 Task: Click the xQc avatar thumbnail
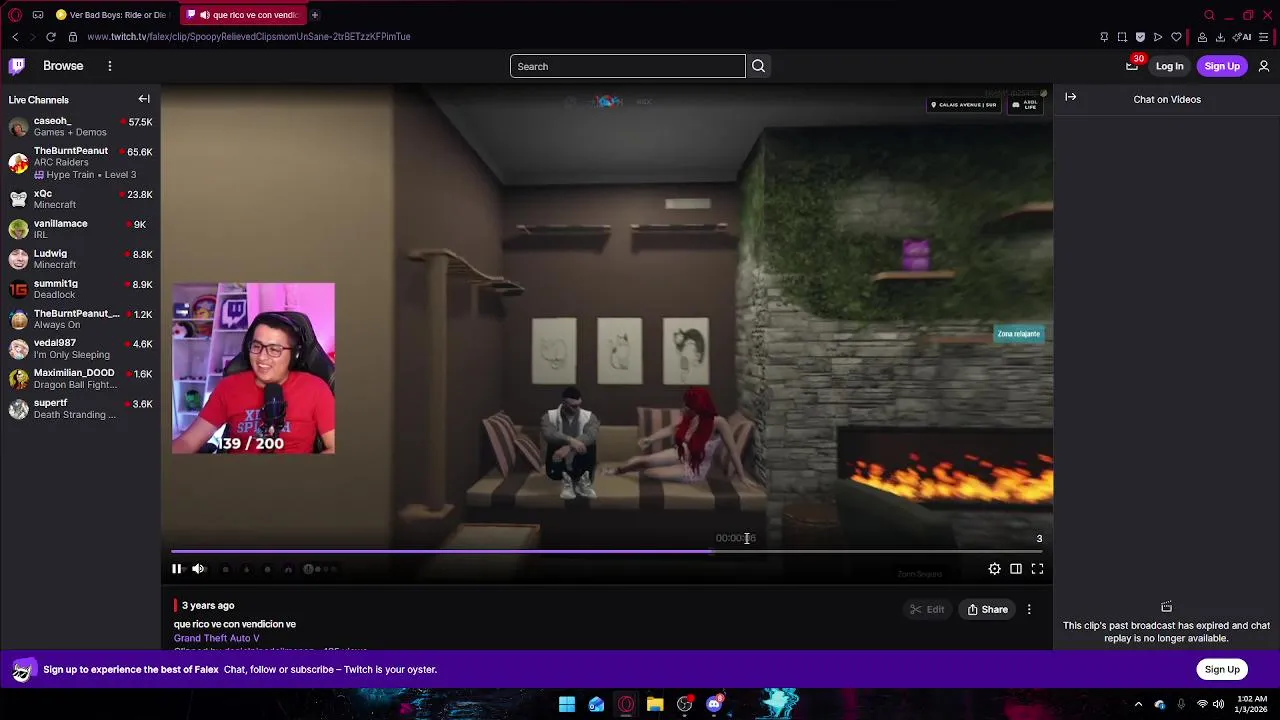pos(18,199)
